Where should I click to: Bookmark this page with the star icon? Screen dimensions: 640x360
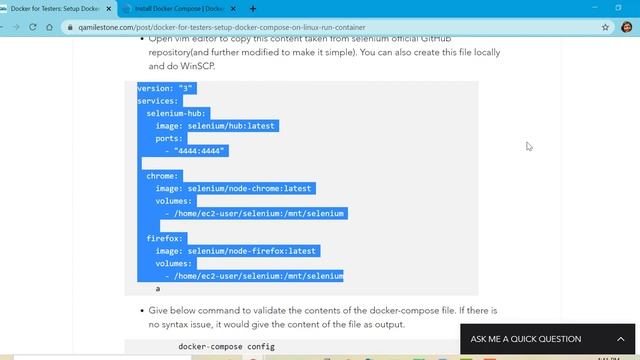pos(605,27)
